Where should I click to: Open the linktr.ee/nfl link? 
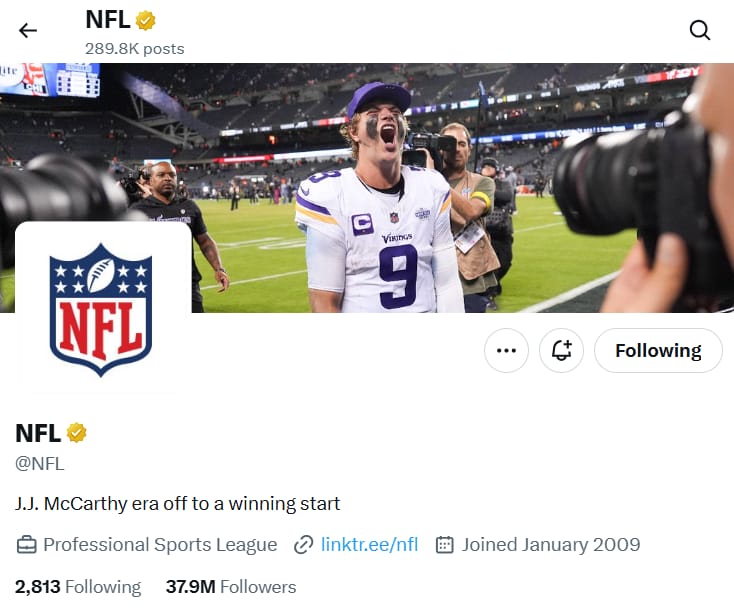(369, 545)
